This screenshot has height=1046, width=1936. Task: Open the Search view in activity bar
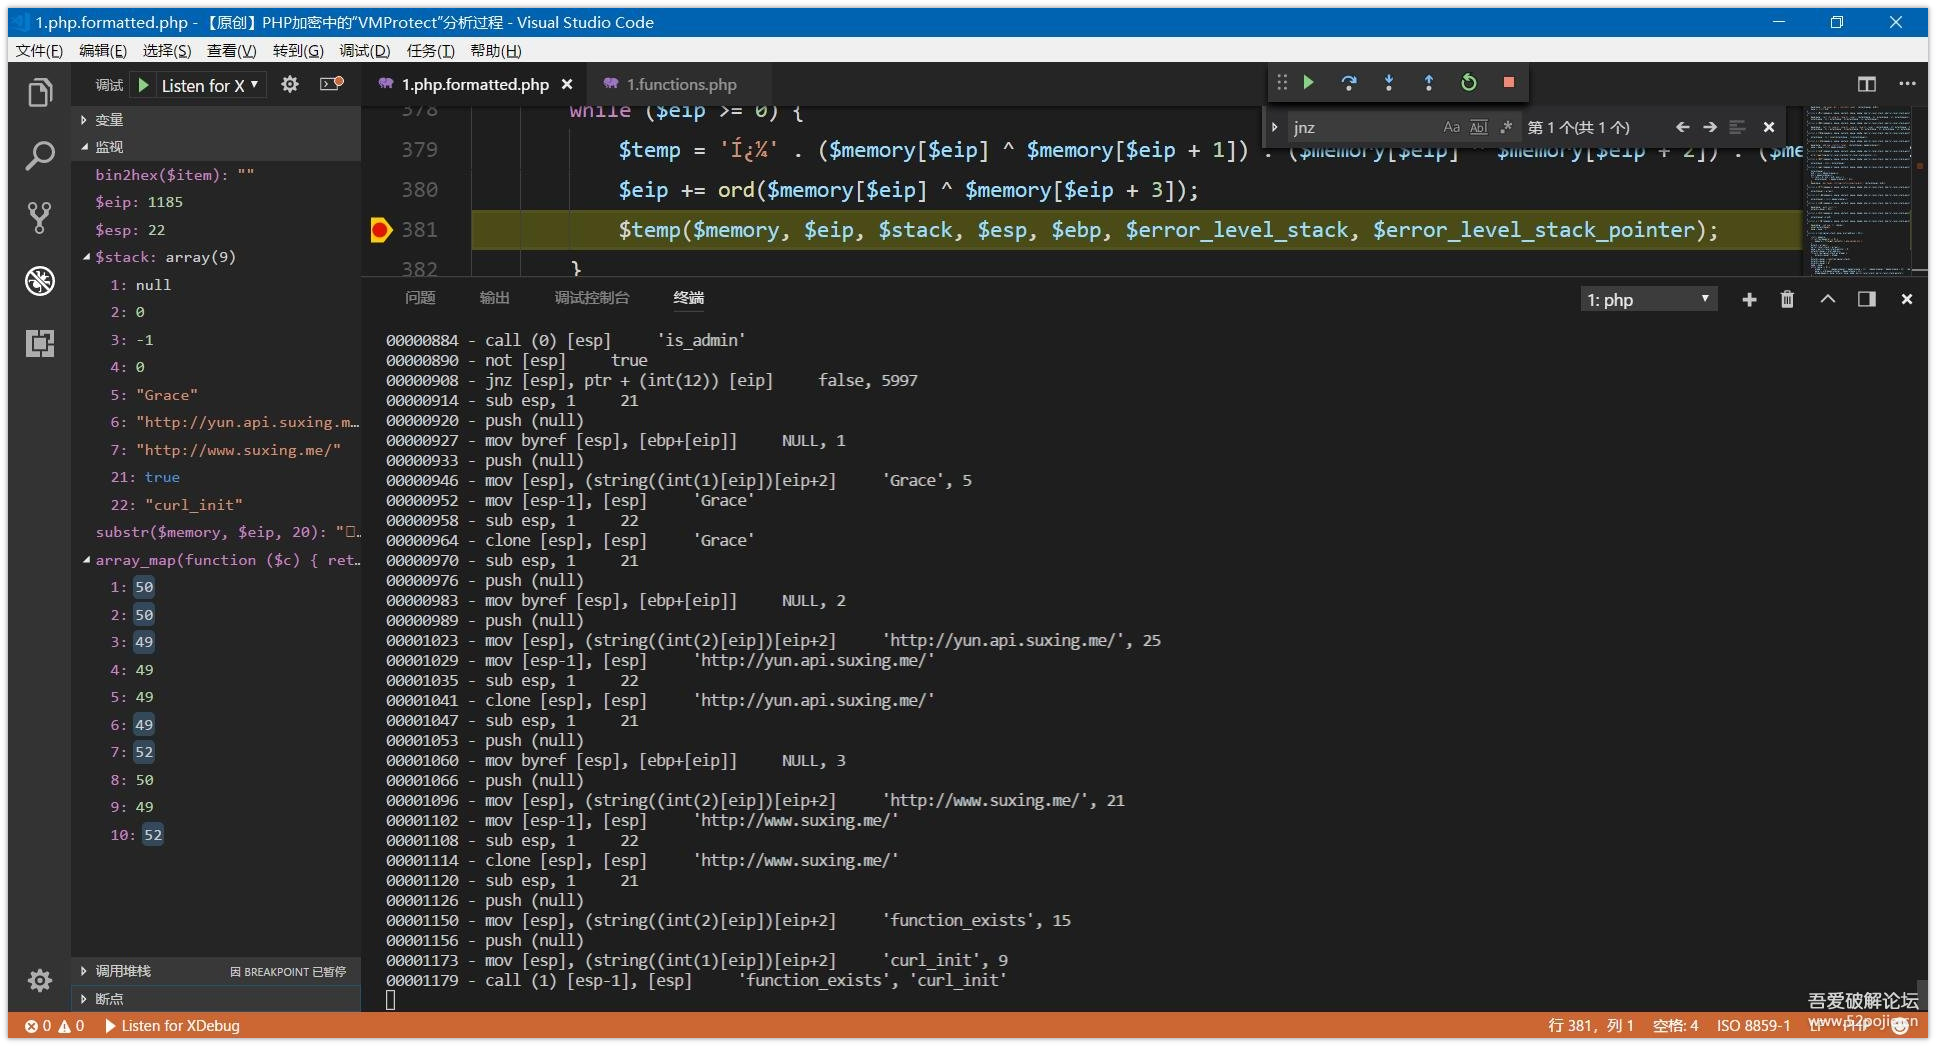40,155
